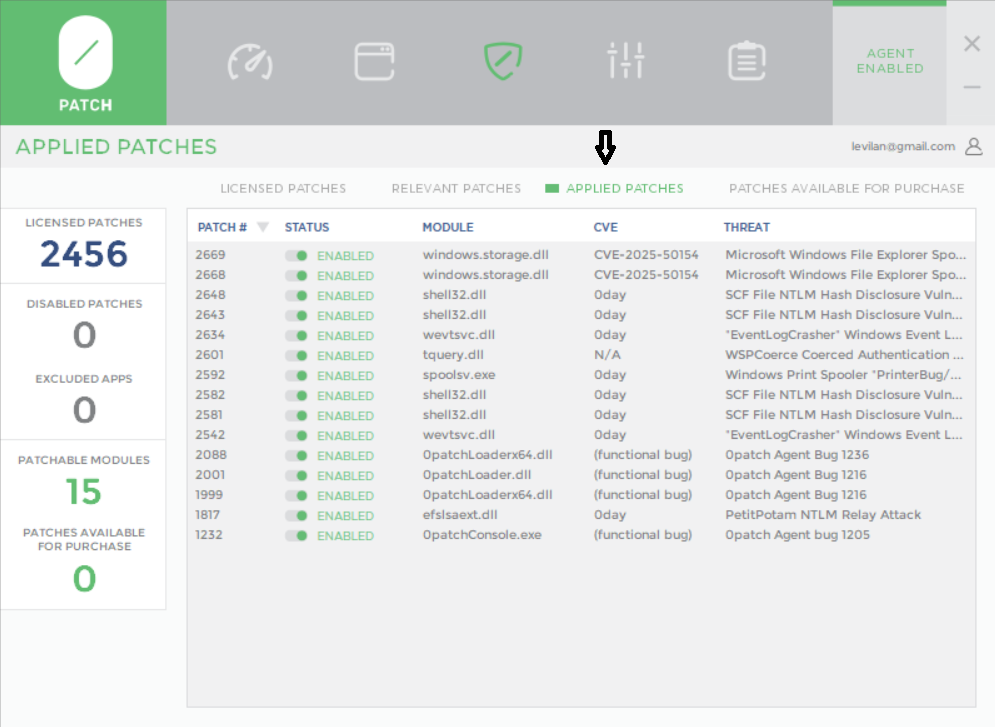995x727 pixels.
Task: Disable patch 1999 with its switch
Action: coord(296,495)
